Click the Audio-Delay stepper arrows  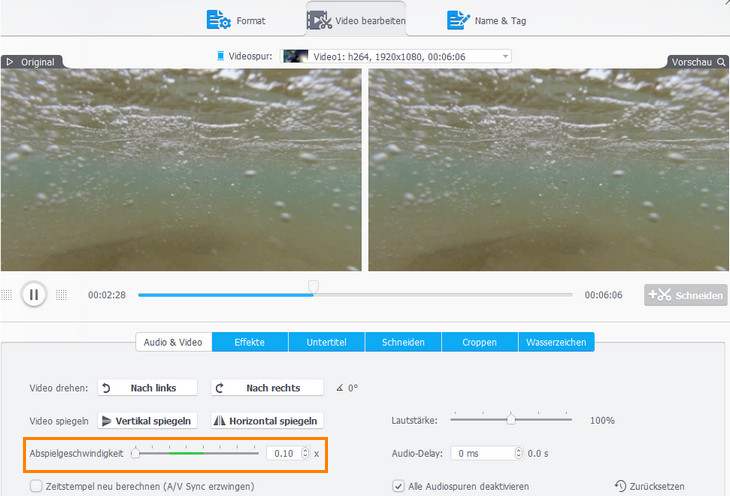coord(519,453)
